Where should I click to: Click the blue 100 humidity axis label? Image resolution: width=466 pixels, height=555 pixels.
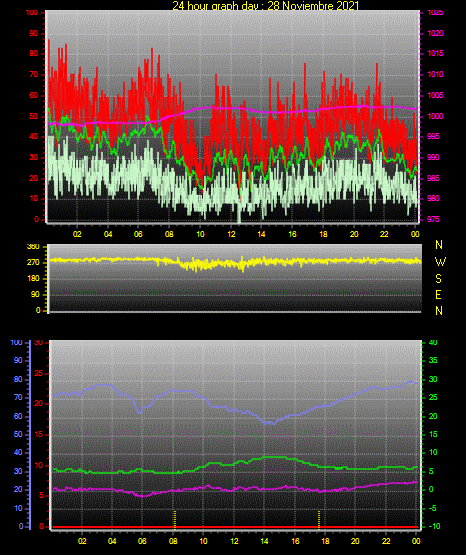click(17, 343)
